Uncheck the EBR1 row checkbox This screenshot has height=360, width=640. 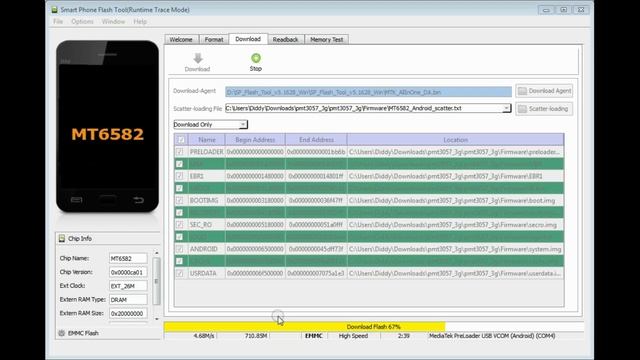point(180,176)
